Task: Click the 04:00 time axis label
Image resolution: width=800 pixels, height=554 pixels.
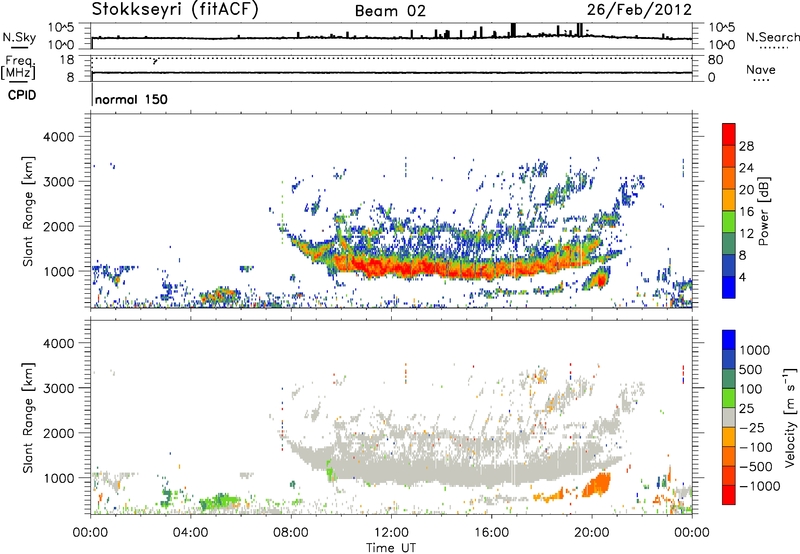Action: click(191, 533)
